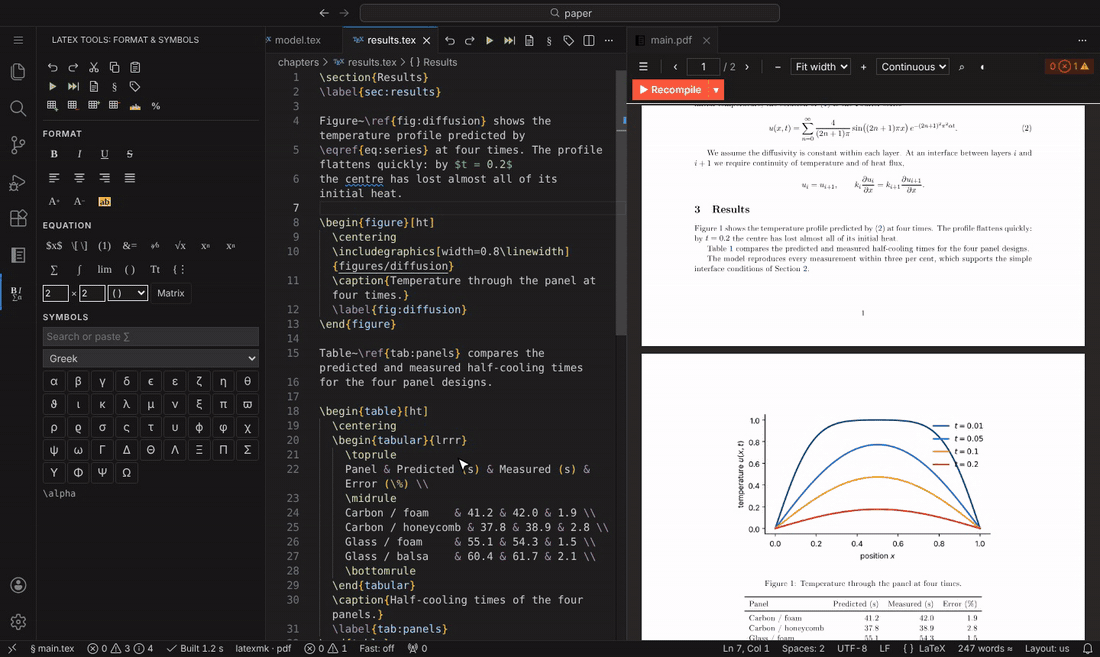
Task: Click 'latexmk · pdf' recipe in the status bar
Action: click(x=263, y=649)
